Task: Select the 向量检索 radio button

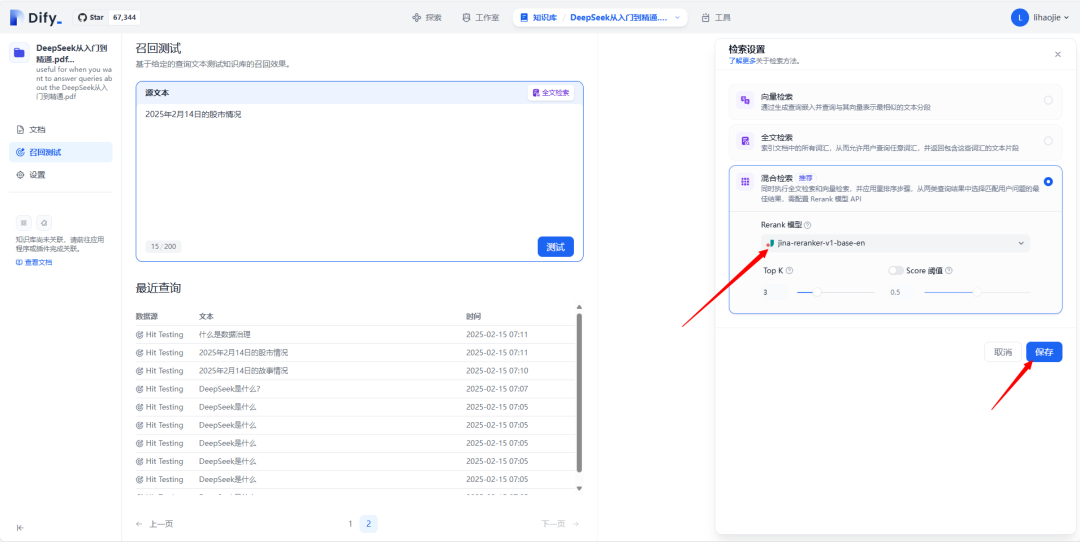Action: 1048,100
